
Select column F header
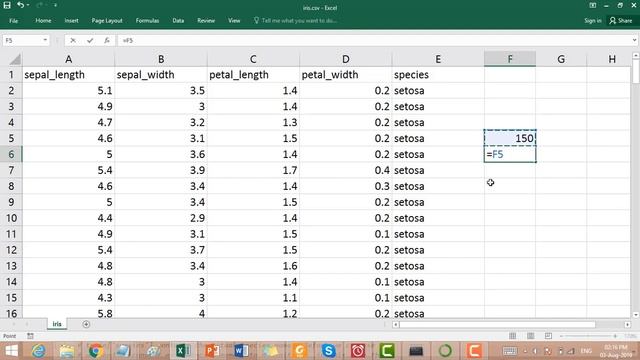(x=510, y=59)
